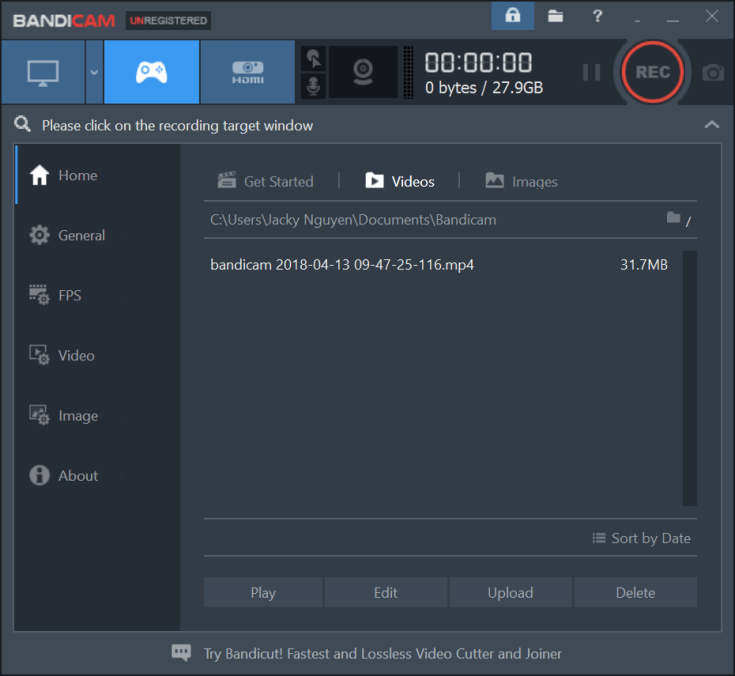Select Game Recording mode gamepad icon
Image resolution: width=735 pixels, height=676 pixels.
click(151, 72)
